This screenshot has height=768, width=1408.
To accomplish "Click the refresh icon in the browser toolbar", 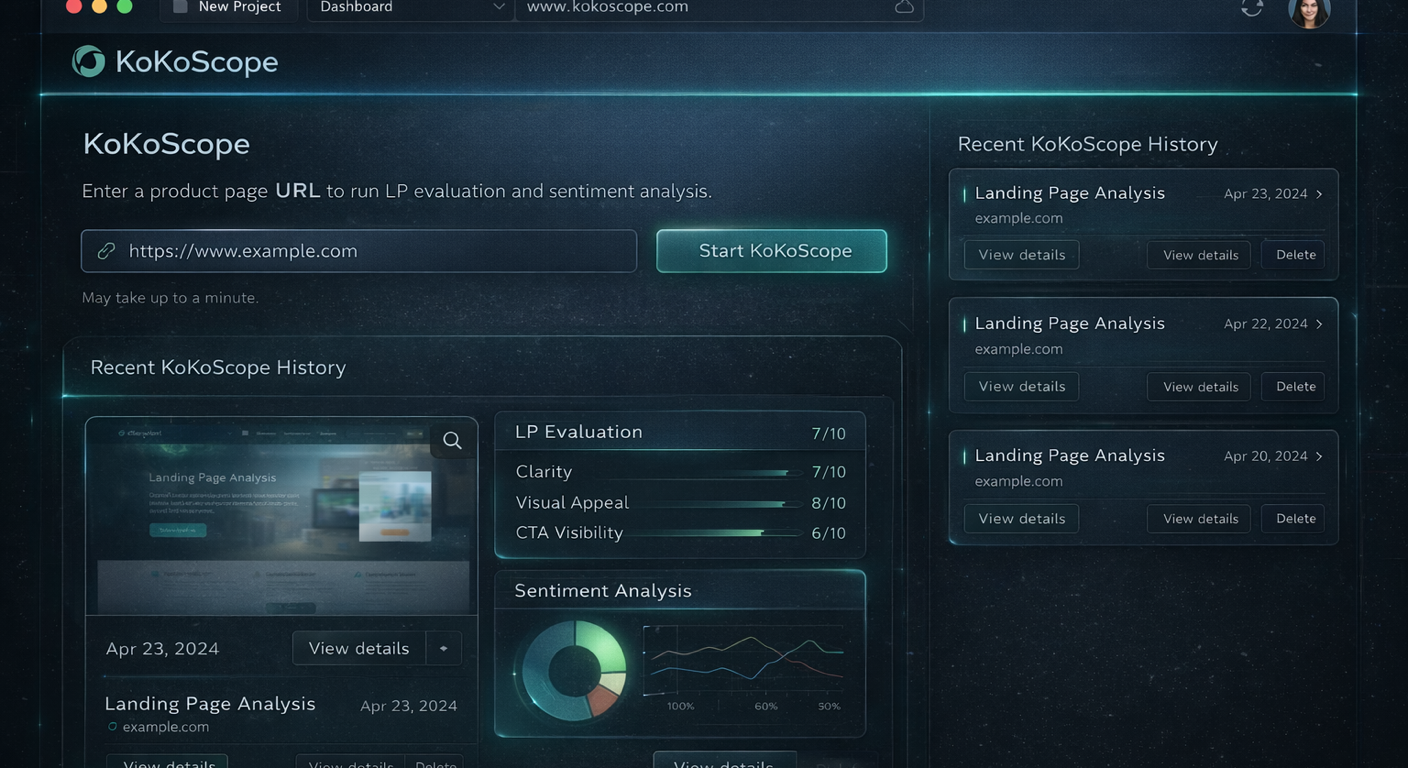I will click(1252, 7).
